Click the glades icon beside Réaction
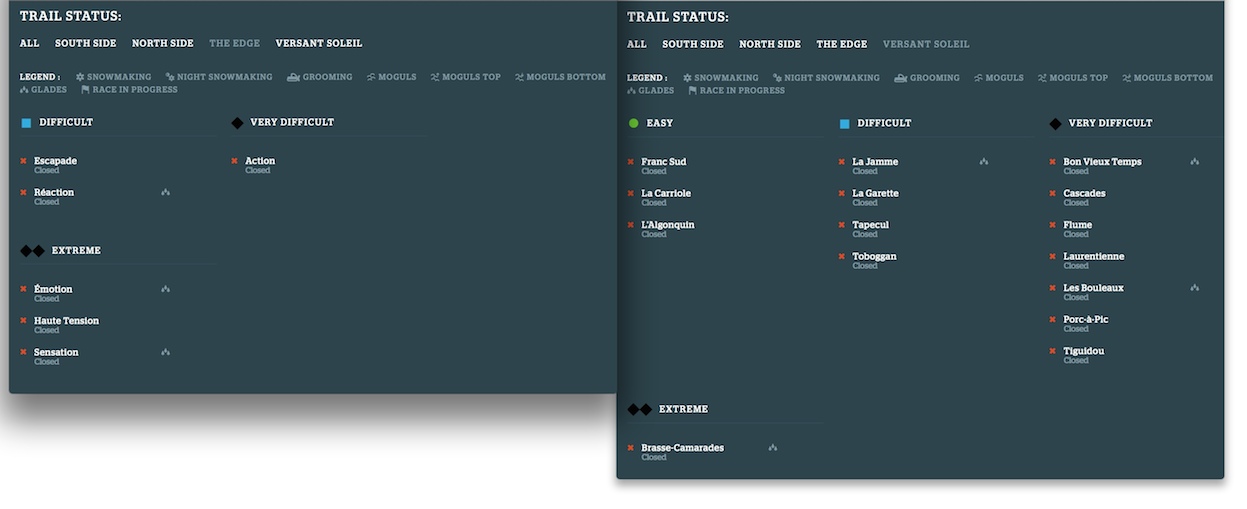1247x509 pixels. click(165, 192)
